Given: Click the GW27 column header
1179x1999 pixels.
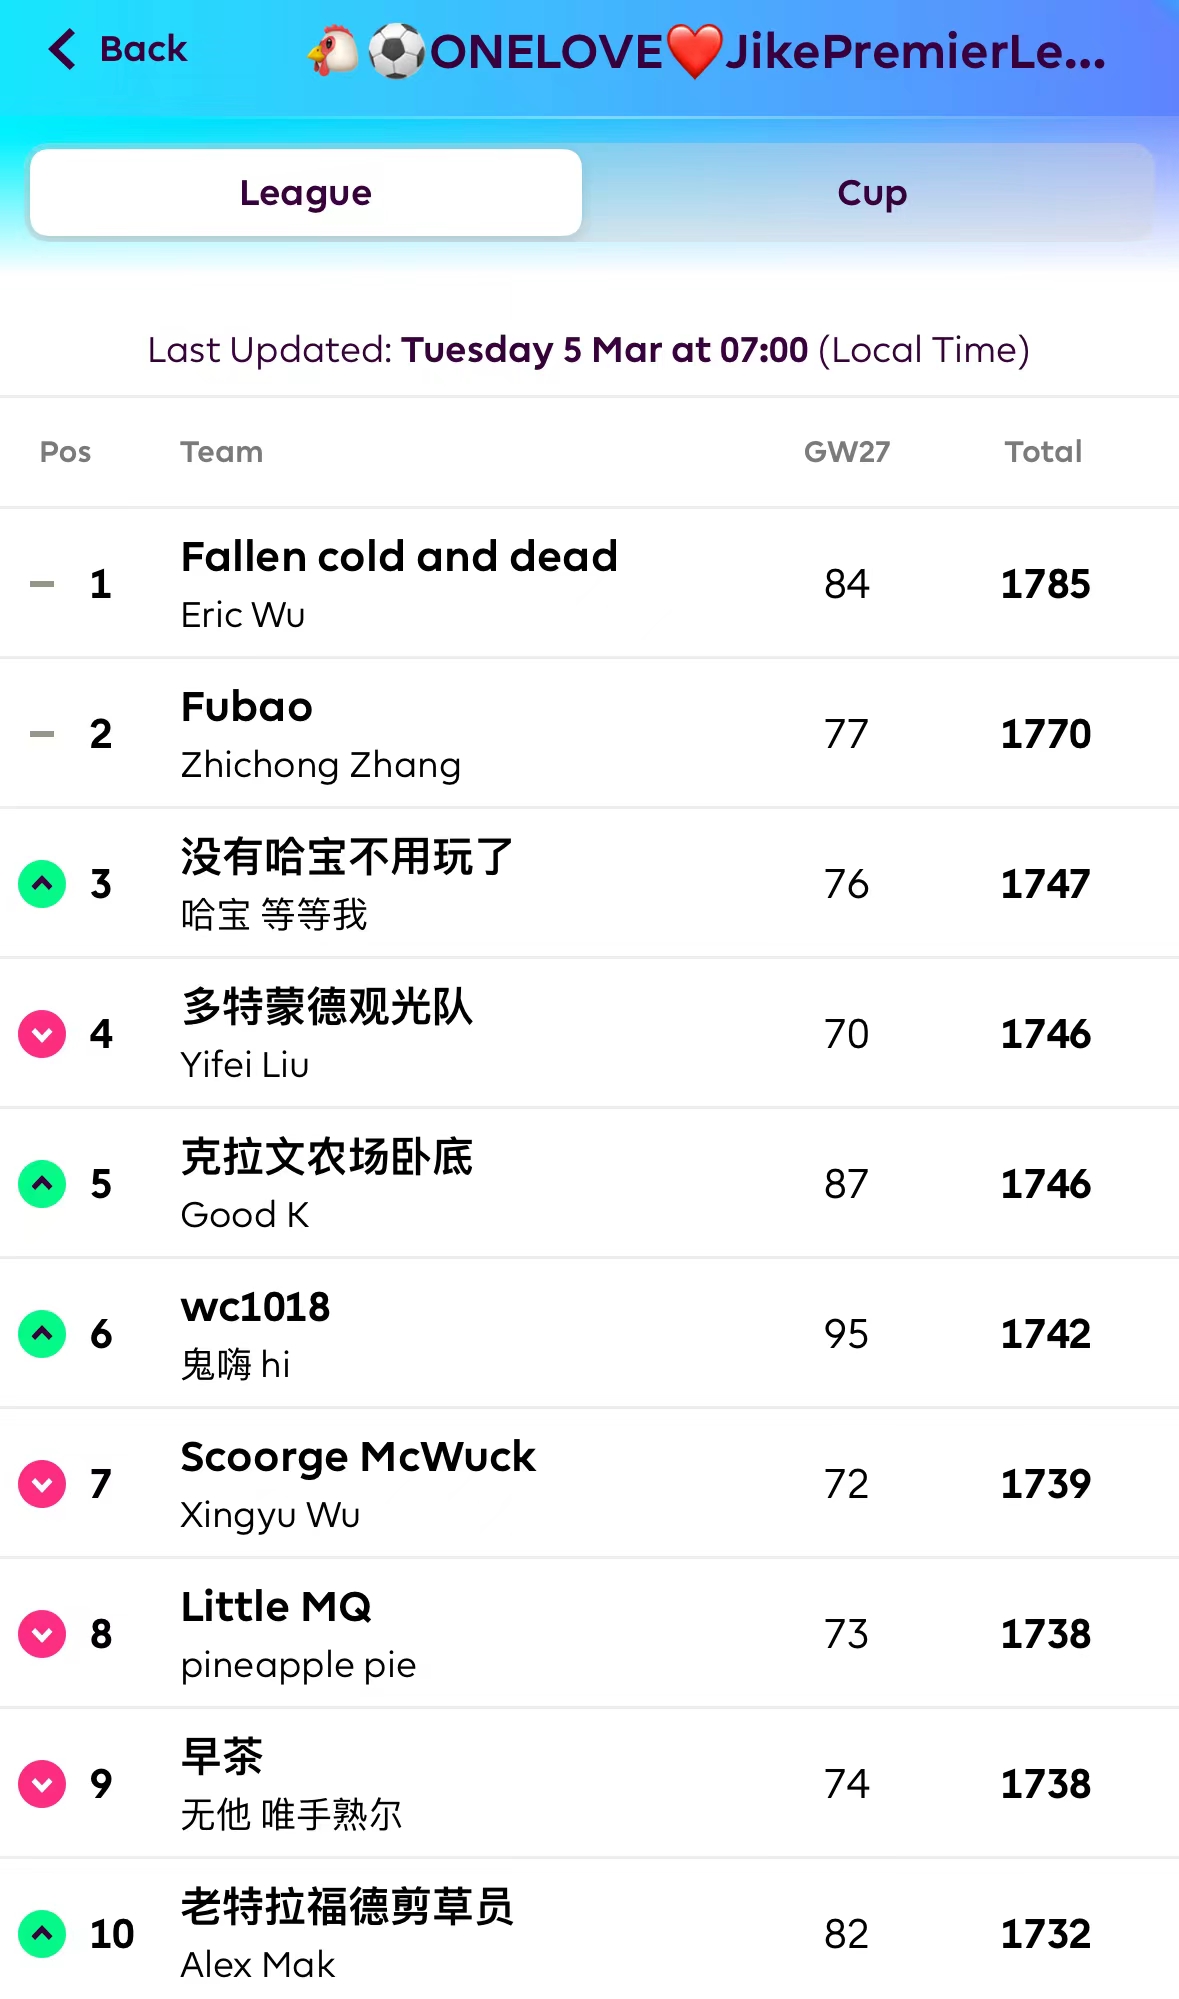Looking at the screenshot, I should [846, 452].
